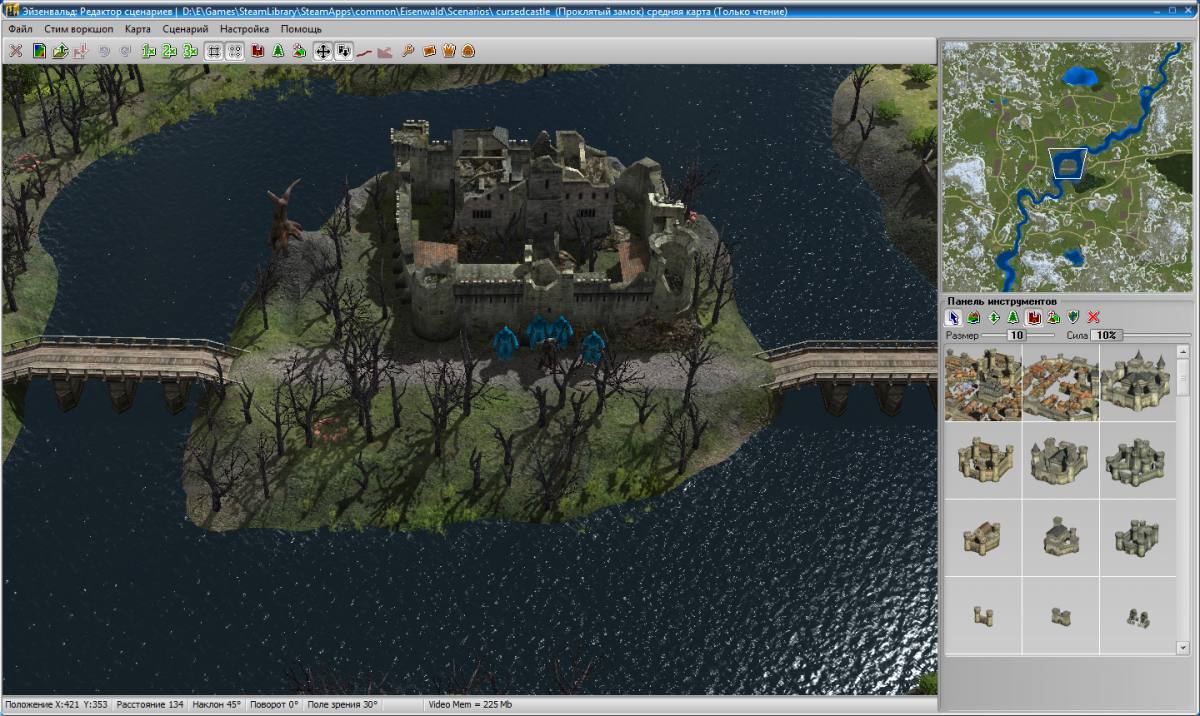Click the up arrow of the castle list scrollbar
Image resolution: width=1200 pixels, height=716 pixels.
[1182, 353]
